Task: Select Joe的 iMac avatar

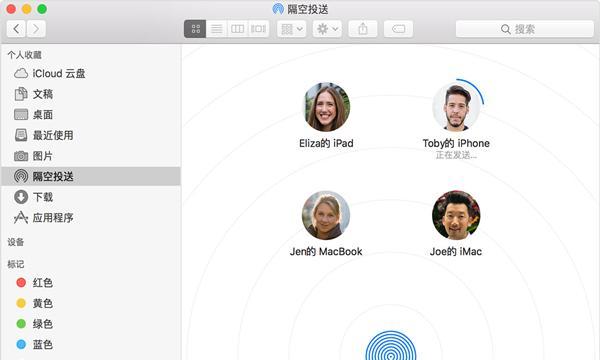Action: [x=456, y=215]
